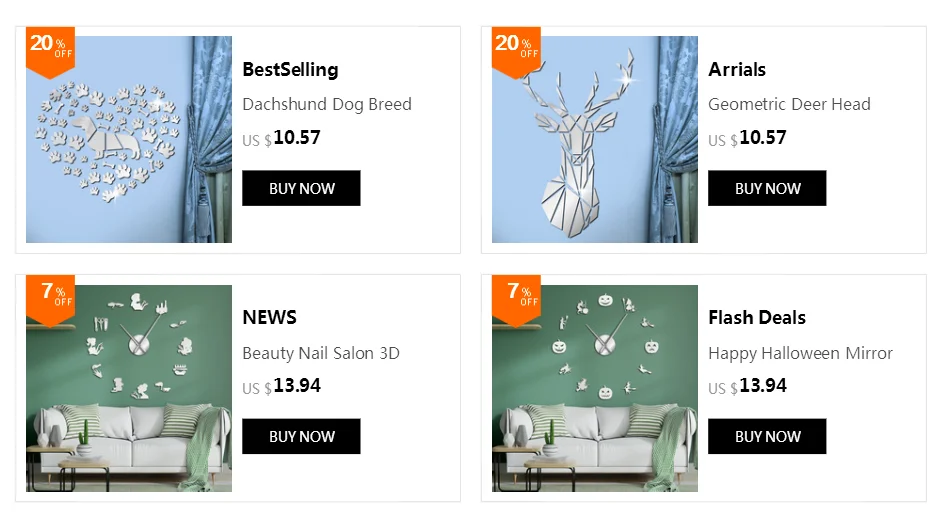The image size is (943, 512).
Task: Click the 20% off badge on Dachshund product
Action: click(x=51, y=51)
